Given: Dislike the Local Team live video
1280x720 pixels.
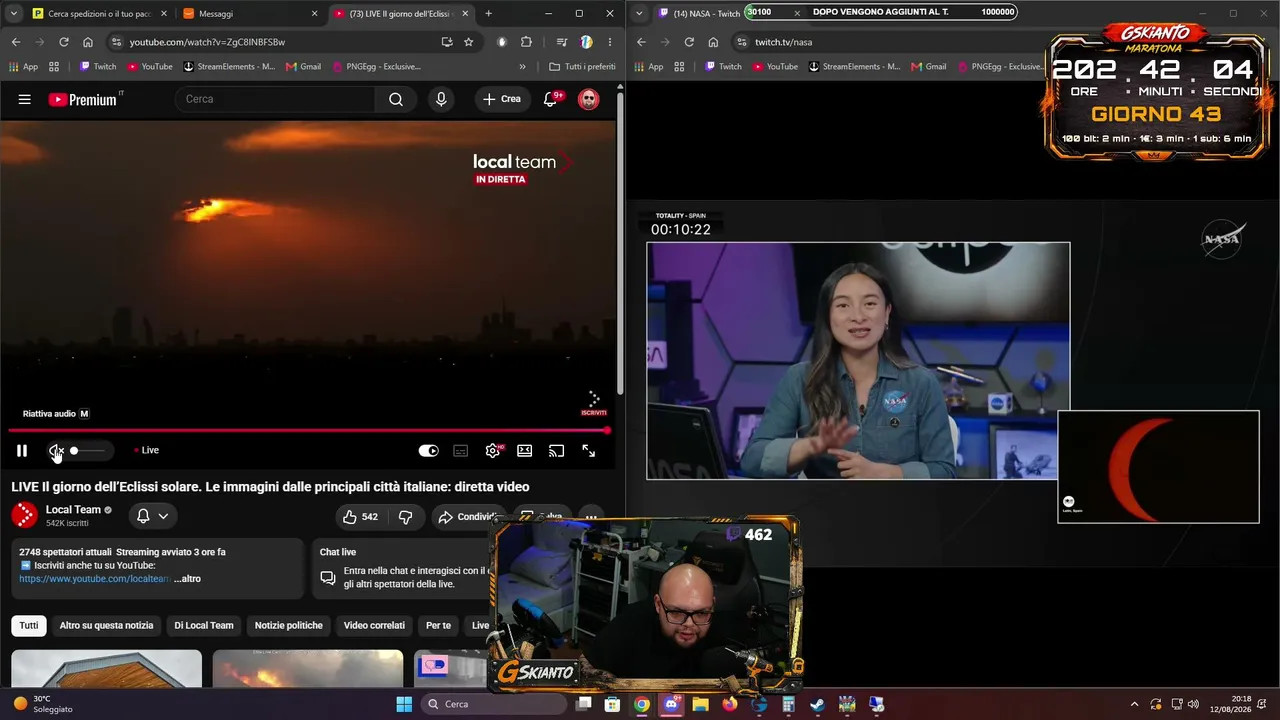Looking at the screenshot, I should (405, 517).
